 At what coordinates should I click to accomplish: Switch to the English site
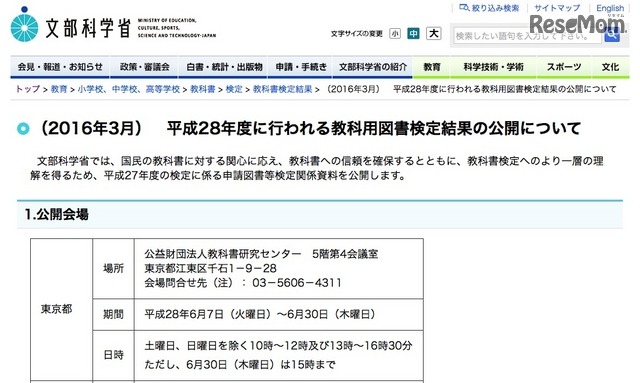(x=610, y=8)
